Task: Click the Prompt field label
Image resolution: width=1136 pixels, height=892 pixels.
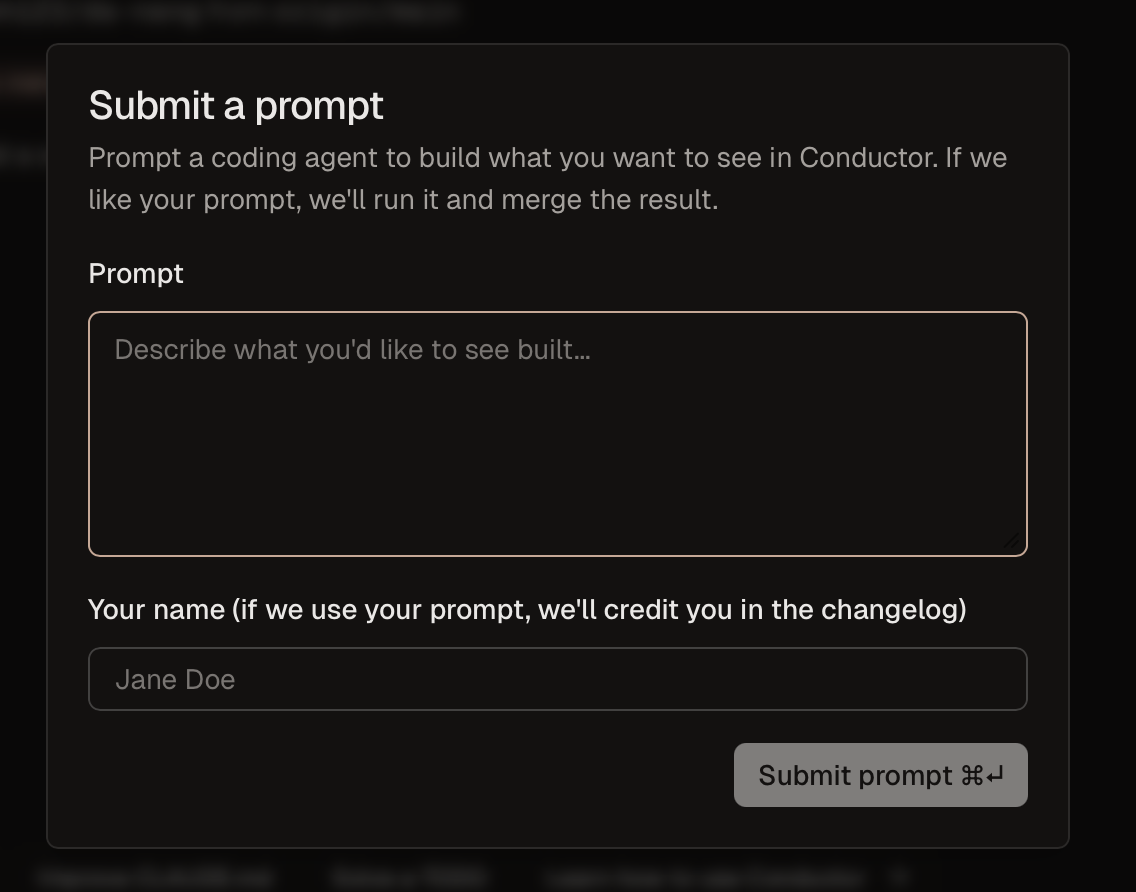Action: tap(136, 273)
